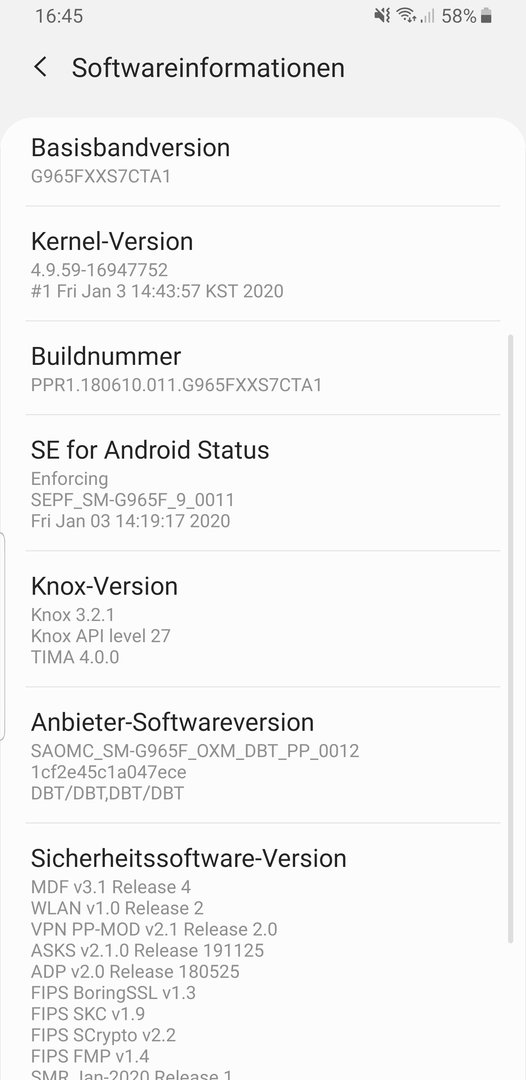
Task: Open the Anbieter-Softwareversion entry
Action: [263, 756]
